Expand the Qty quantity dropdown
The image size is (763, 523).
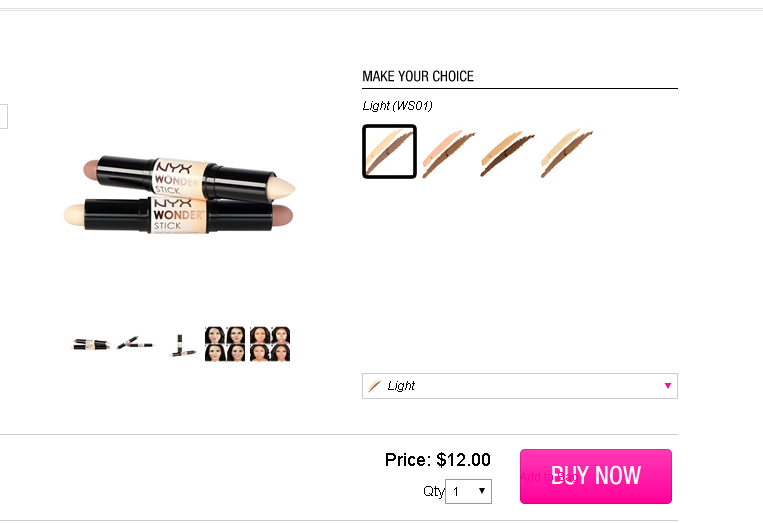[x=469, y=491]
